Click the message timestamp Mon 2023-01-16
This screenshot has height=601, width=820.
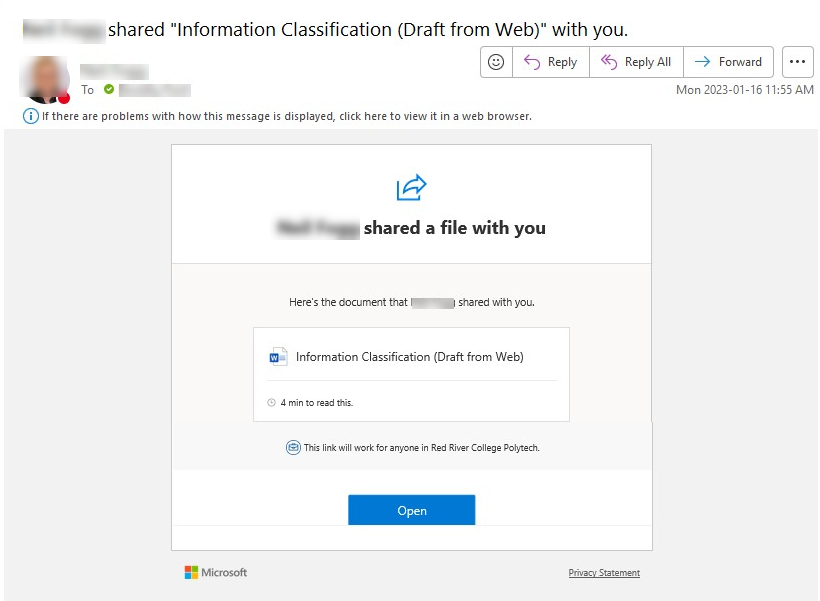(x=745, y=90)
